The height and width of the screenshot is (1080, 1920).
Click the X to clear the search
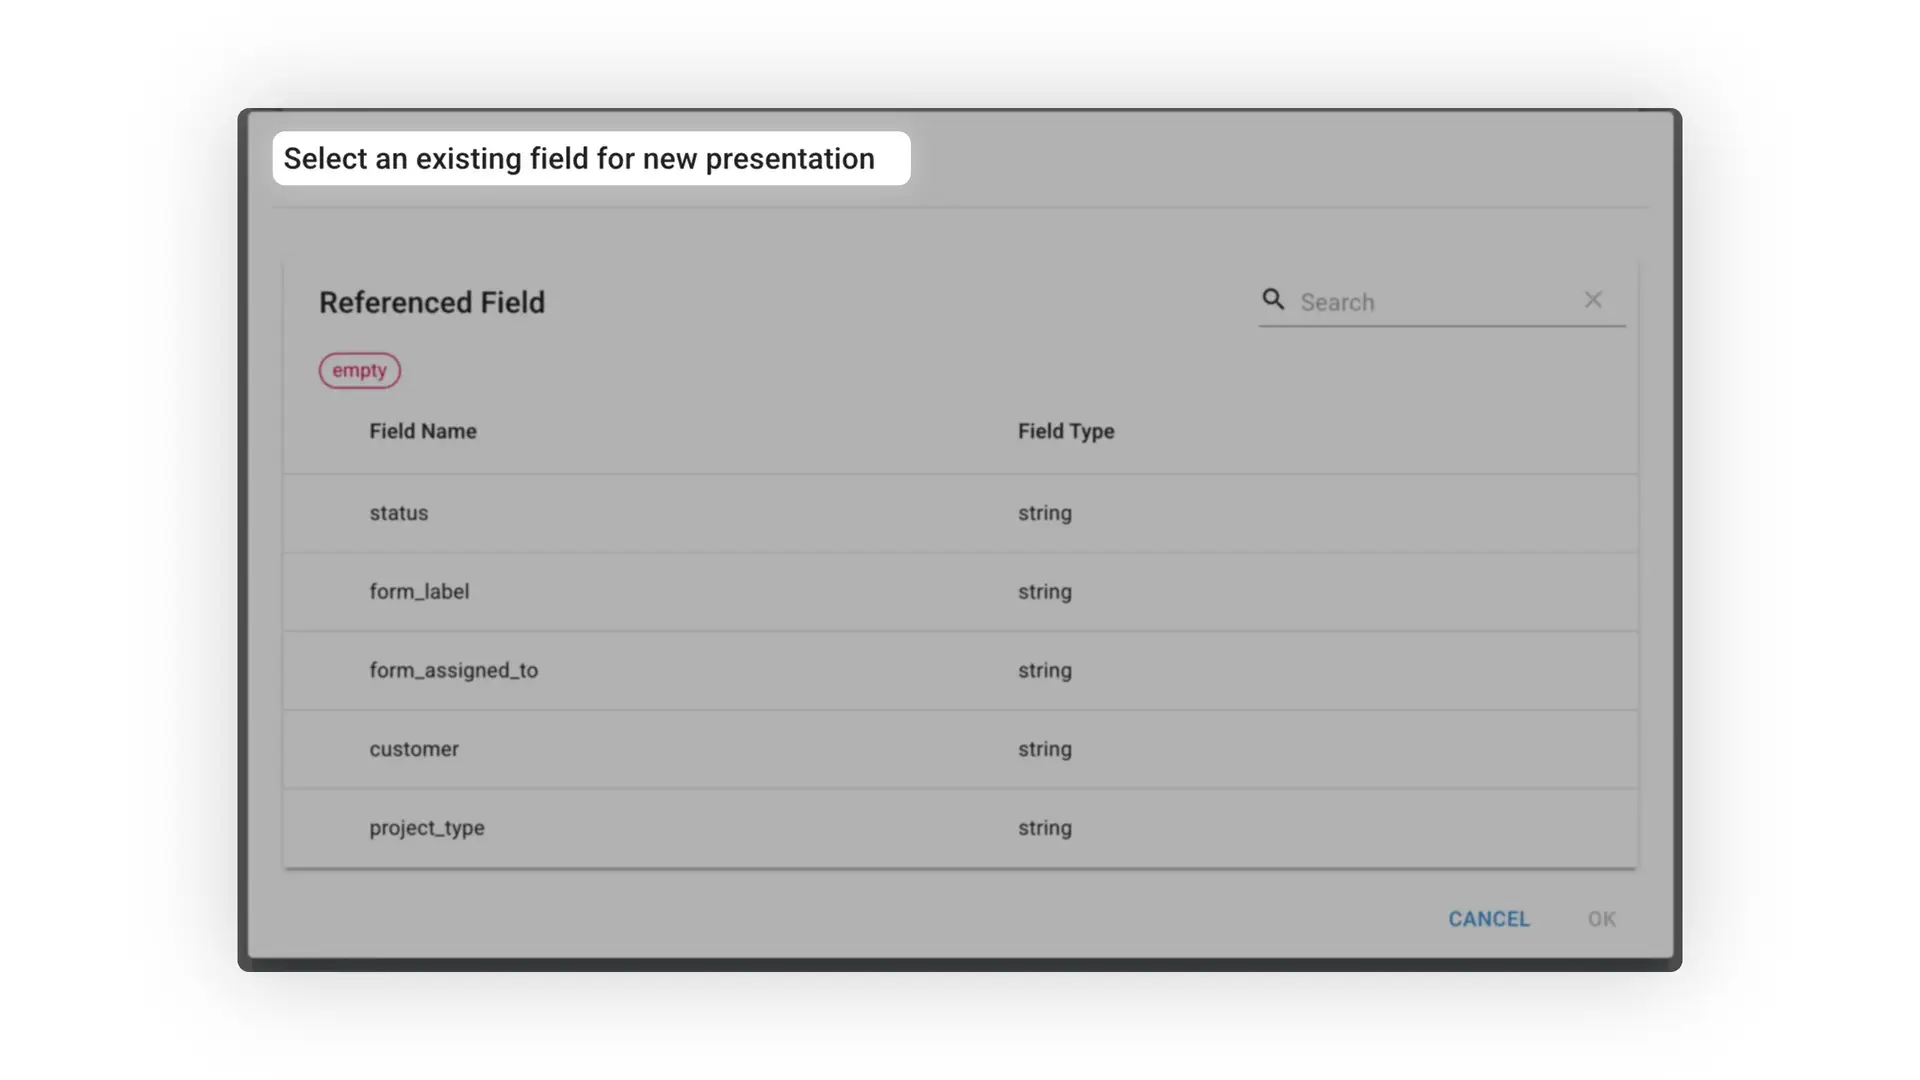1593,300
